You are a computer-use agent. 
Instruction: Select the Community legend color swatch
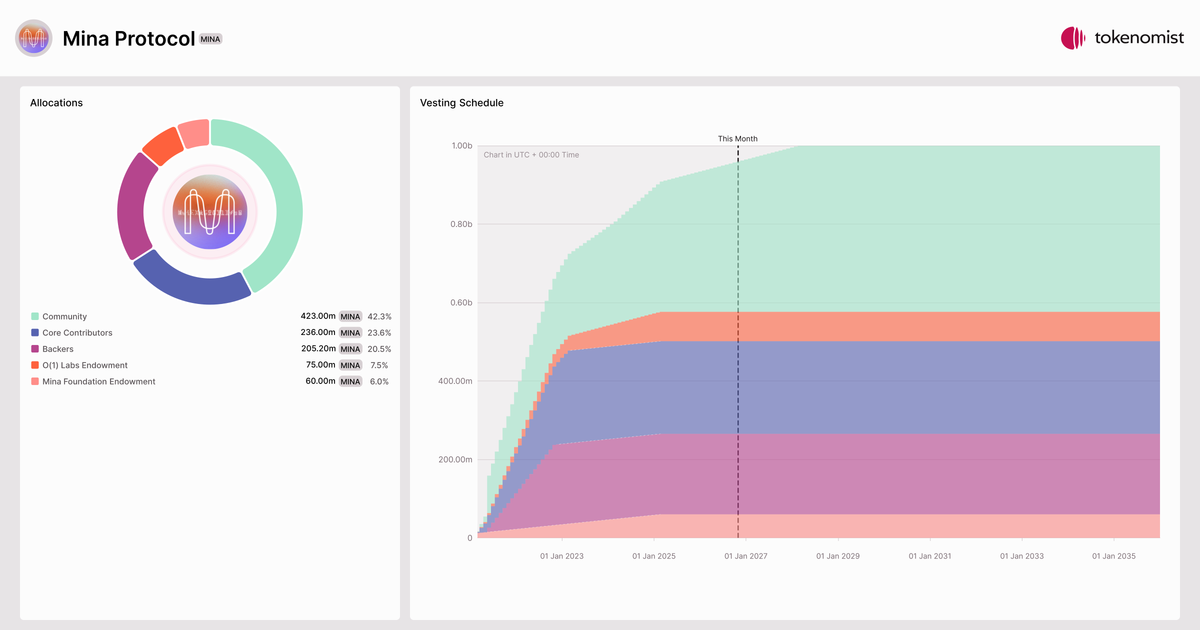pos(35,317)
